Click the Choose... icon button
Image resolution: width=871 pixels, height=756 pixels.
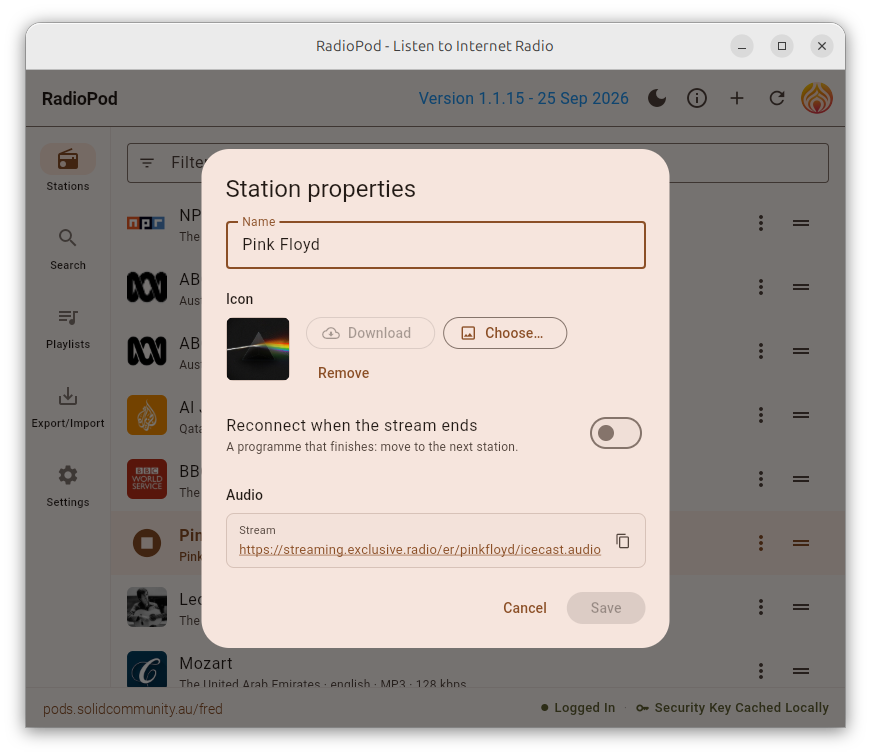(505, 333)
